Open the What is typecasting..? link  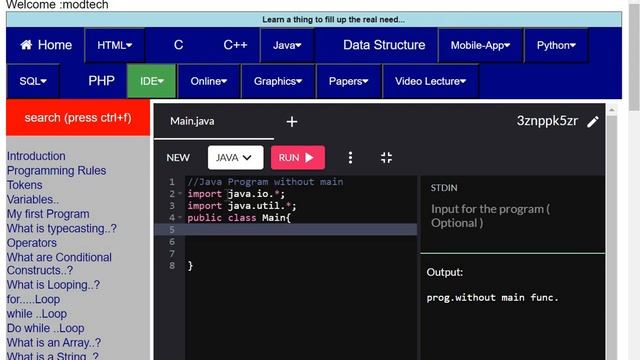click(x=62, y=229)
